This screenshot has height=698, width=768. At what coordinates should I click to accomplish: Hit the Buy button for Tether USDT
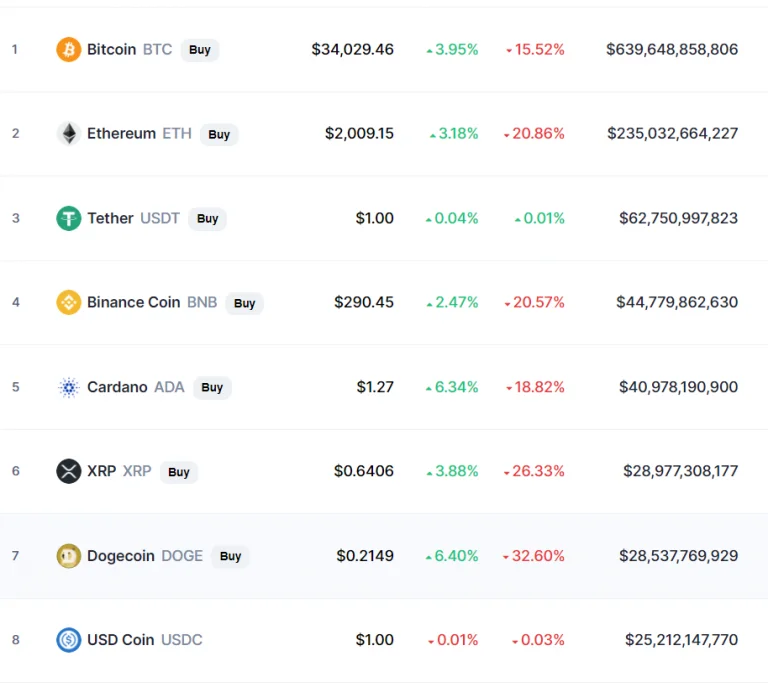tap(207, 218)
